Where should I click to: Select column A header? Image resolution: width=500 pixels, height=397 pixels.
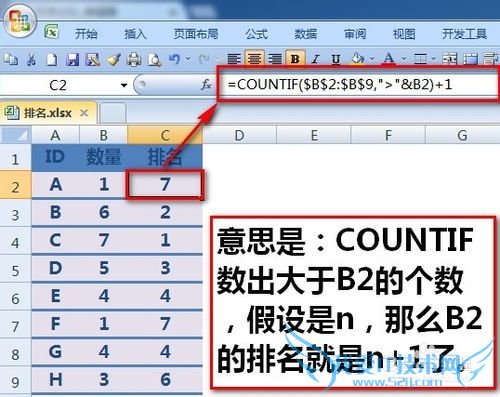[x=55, y=135]
